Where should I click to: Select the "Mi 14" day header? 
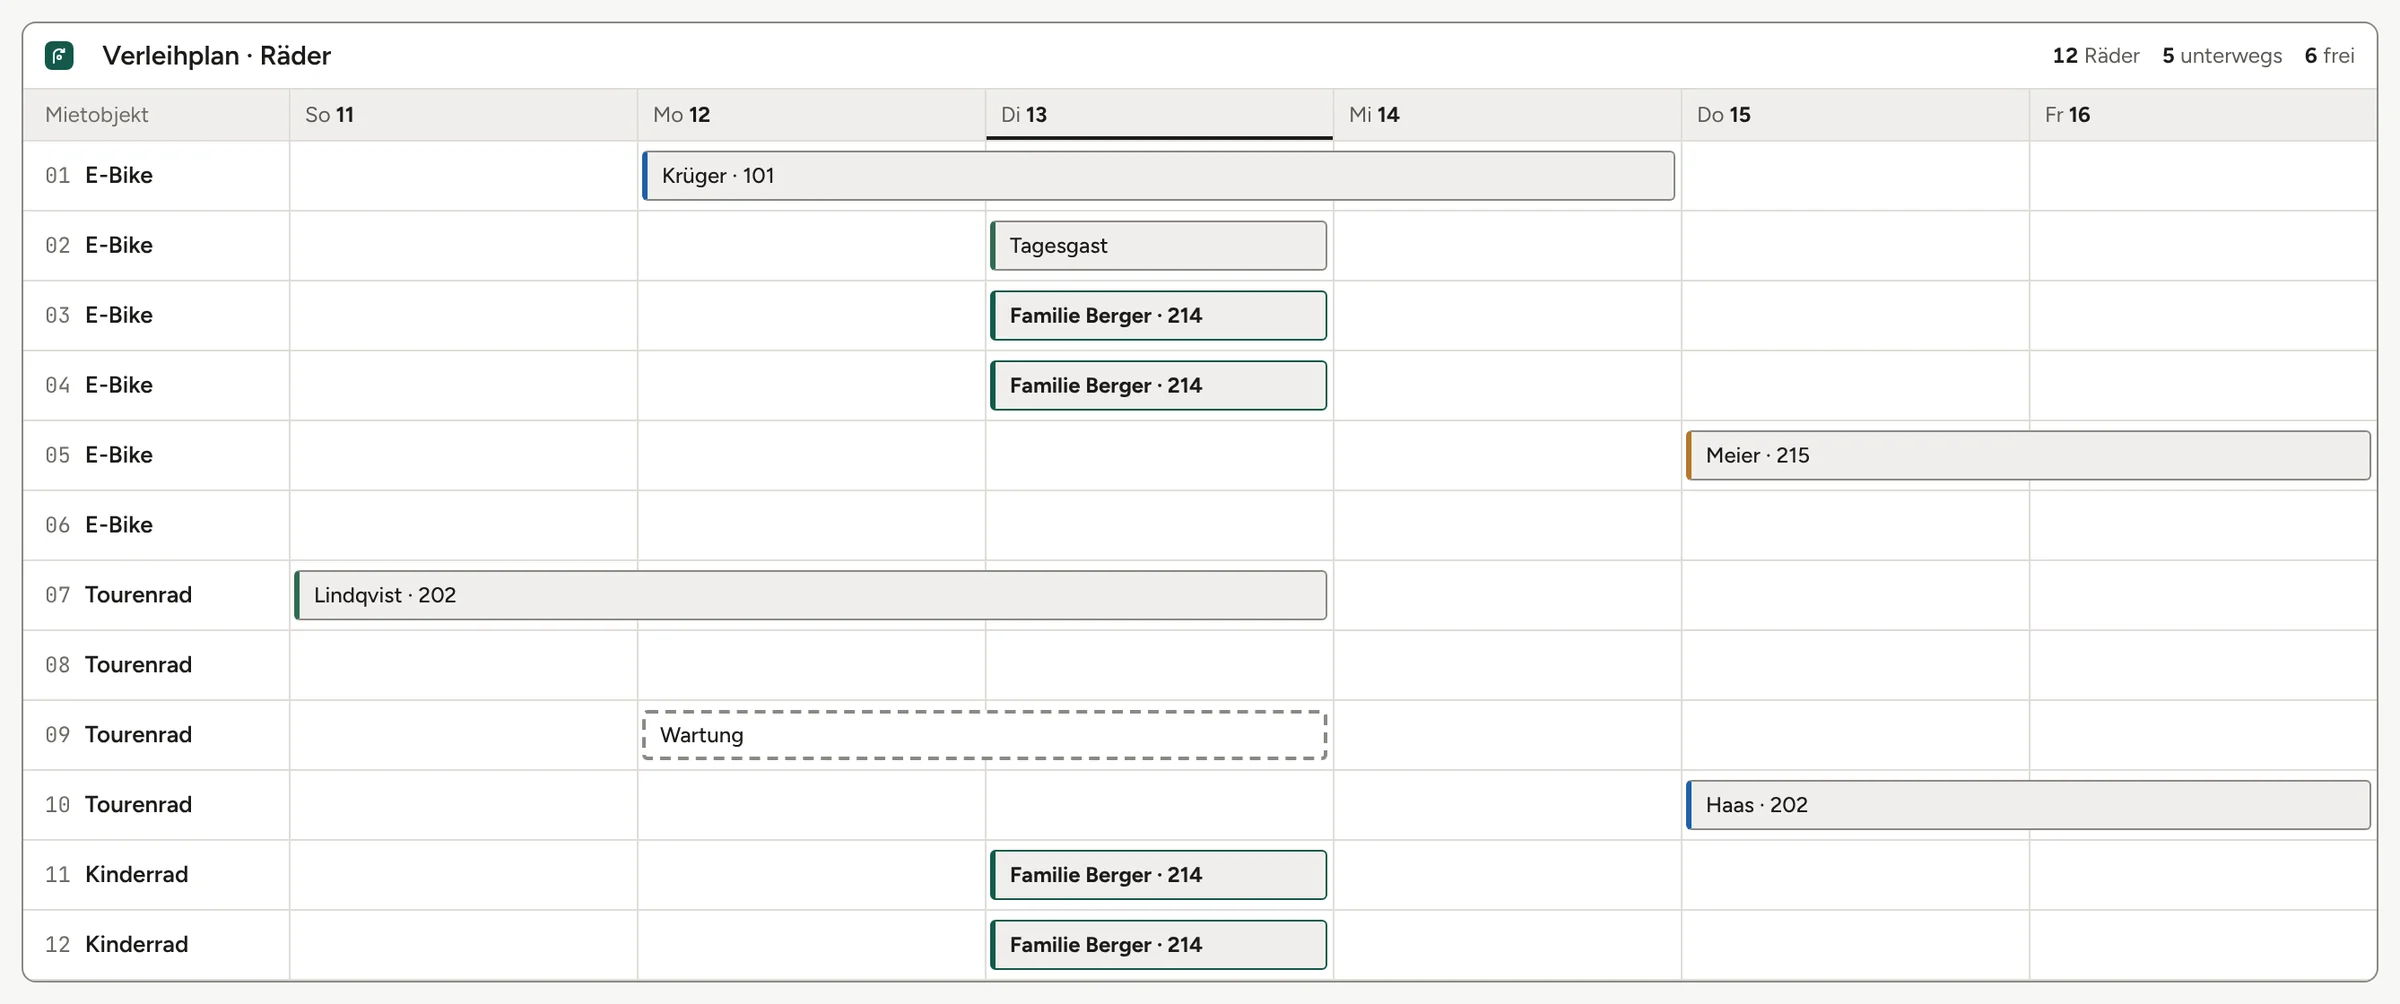click(x=1507, y=115)
